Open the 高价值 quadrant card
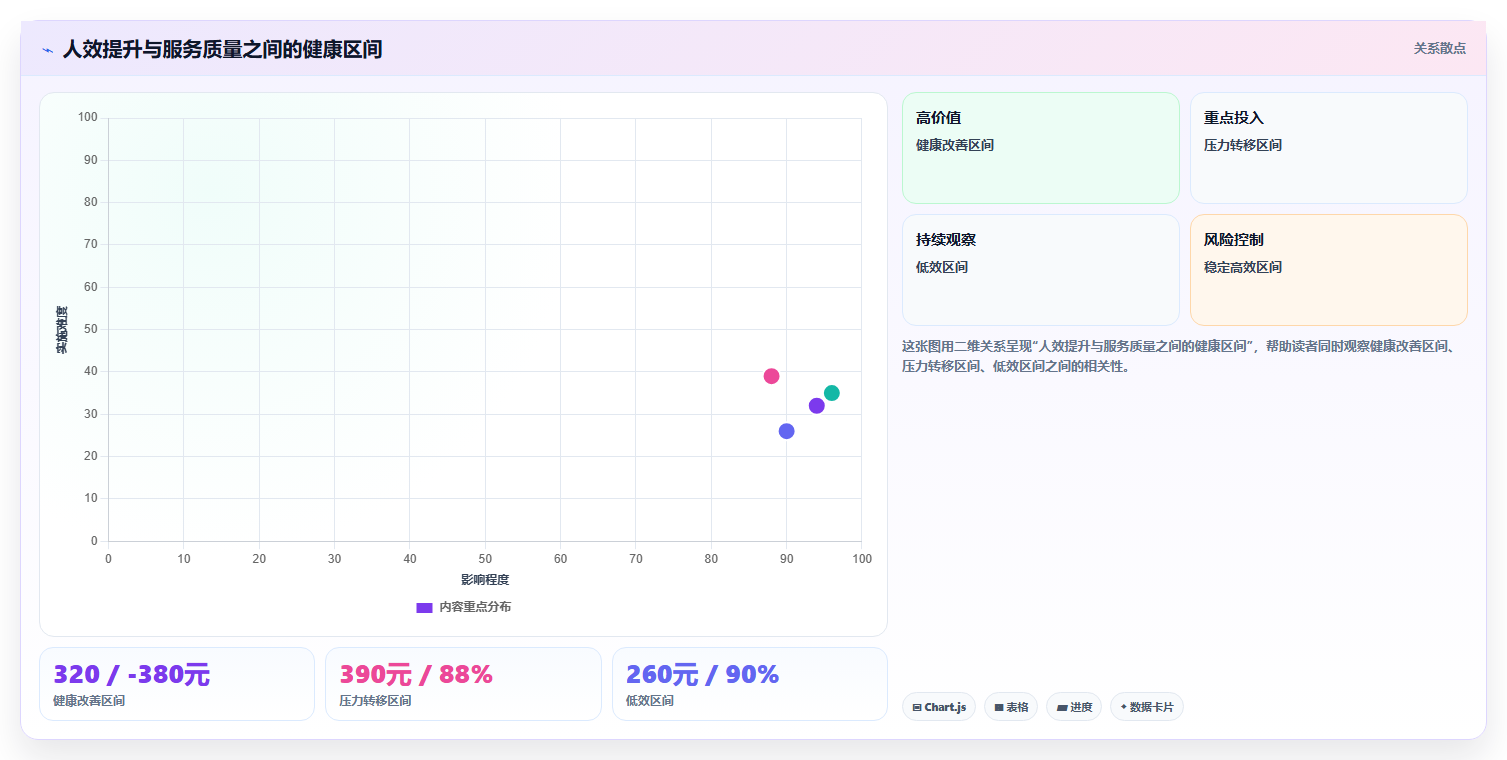The image size is (1507, 760). tap(1041, 148)
